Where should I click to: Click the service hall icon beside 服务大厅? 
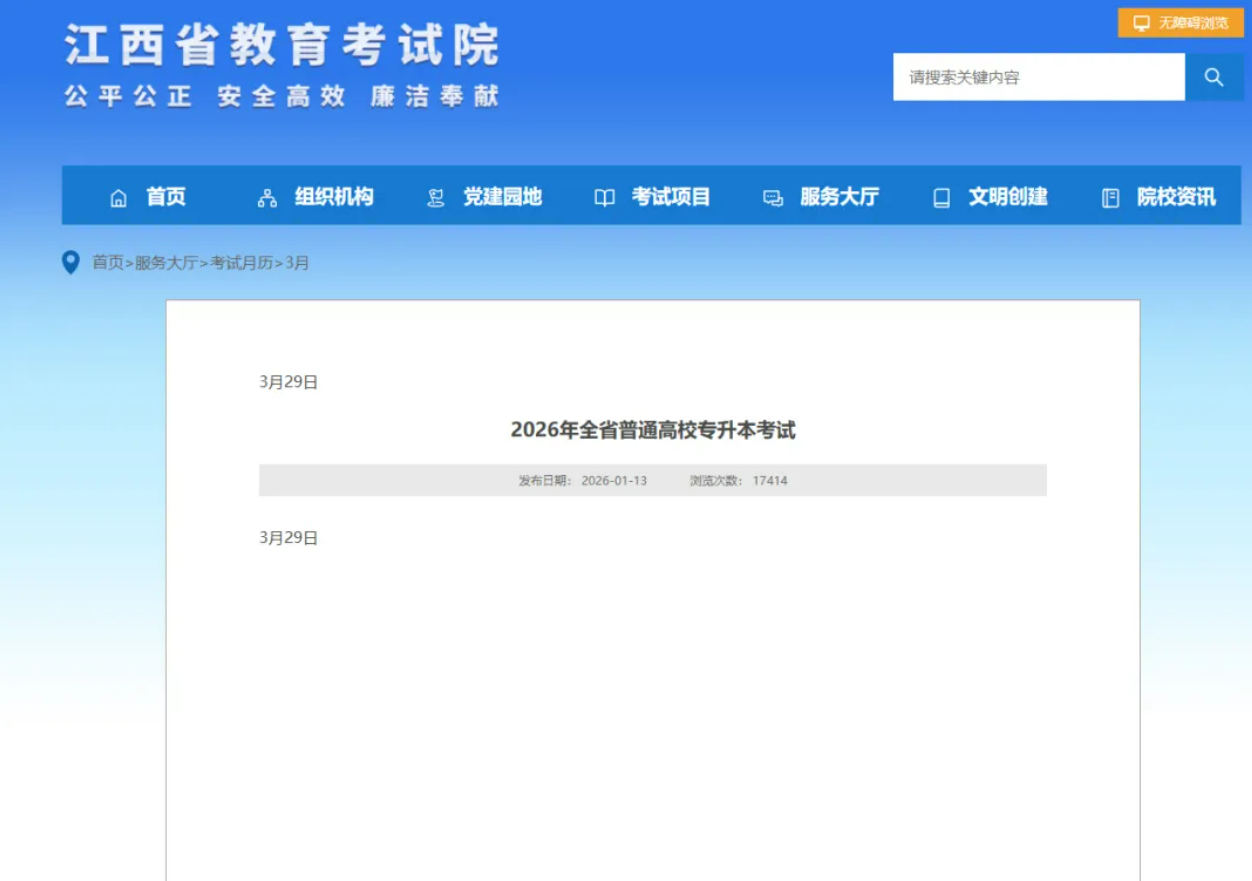tap(771, 197)
